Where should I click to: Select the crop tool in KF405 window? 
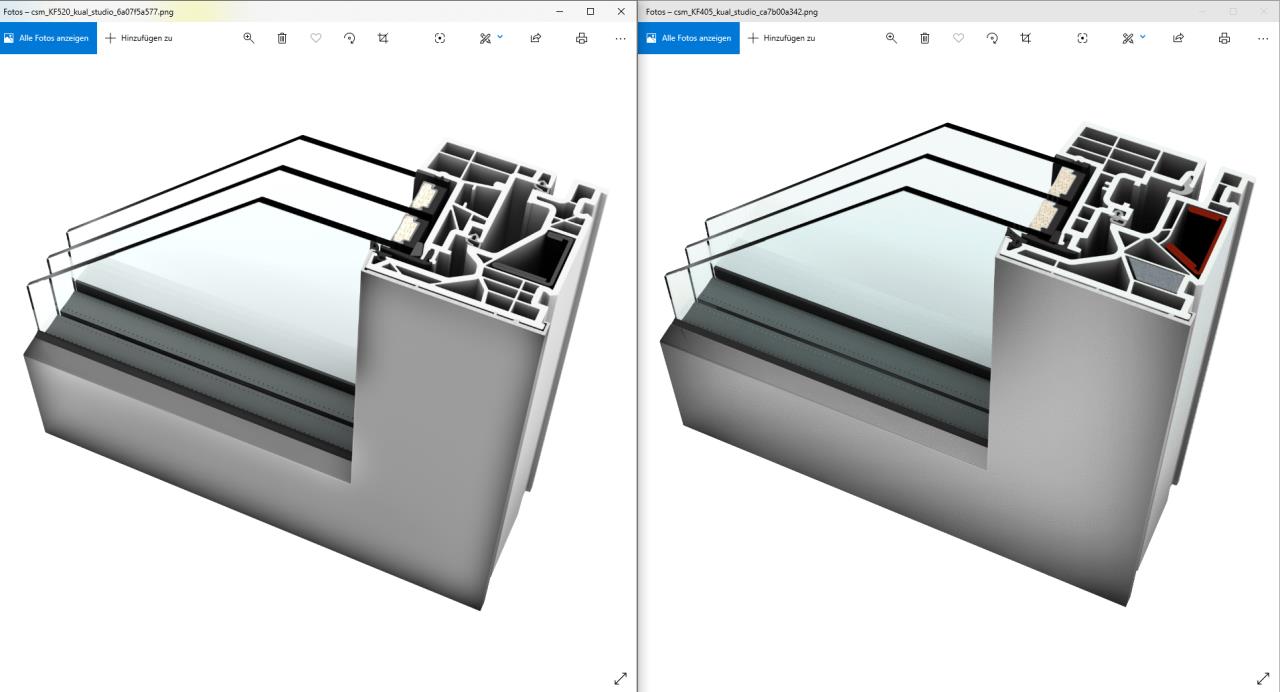coord(1025,38)
